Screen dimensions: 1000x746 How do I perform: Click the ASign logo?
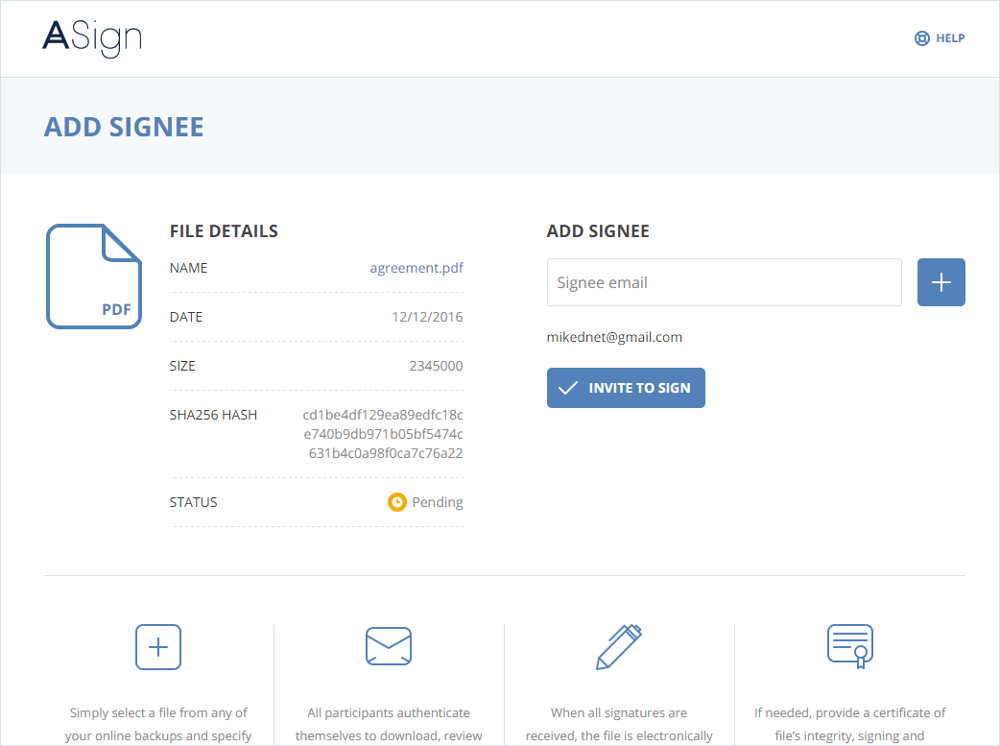pyautogui.click(x=92, y=38)
